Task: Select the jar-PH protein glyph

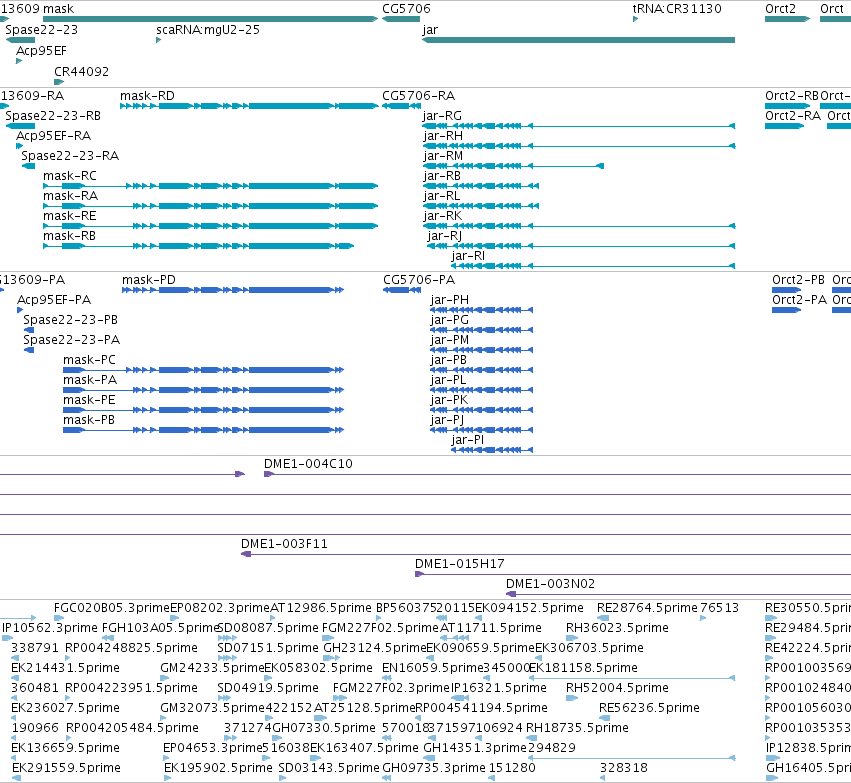Action: (x=481, y=310)
